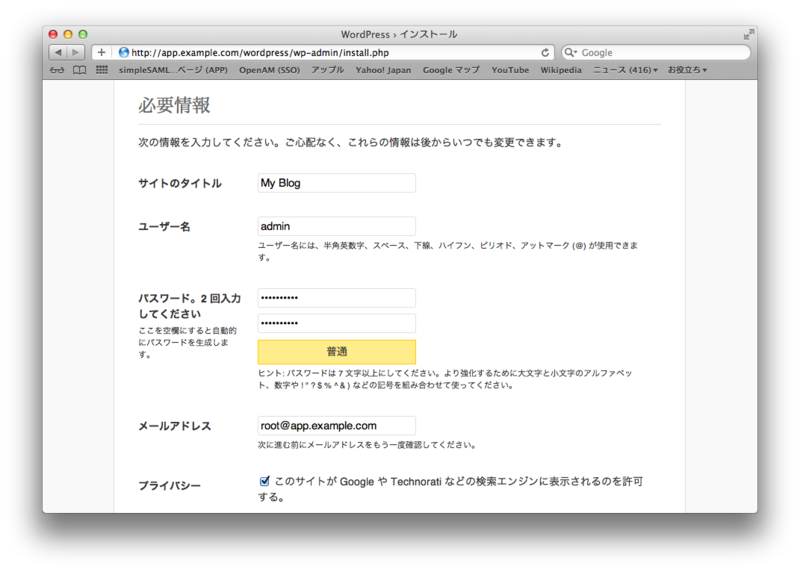Expand the お役立ち bookmarks folder
Screen dimensions: 800x572
pyautogui.click(x=687, y=70)
